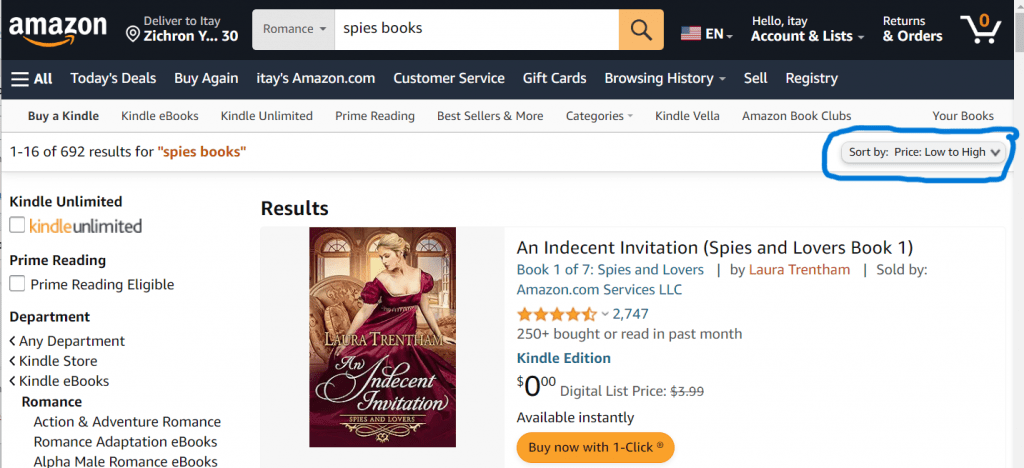The height and width of the screenshot is (468, 1024).
Task: Click the star rating of the book
Action: tap(556, 314)
